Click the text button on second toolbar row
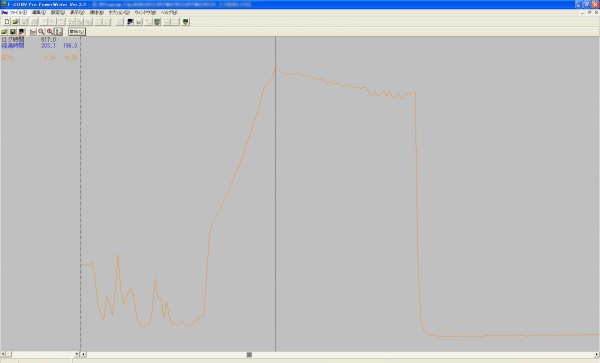Image resolution: width=600 pixels, height=363 pixels. tap(77, 32)
